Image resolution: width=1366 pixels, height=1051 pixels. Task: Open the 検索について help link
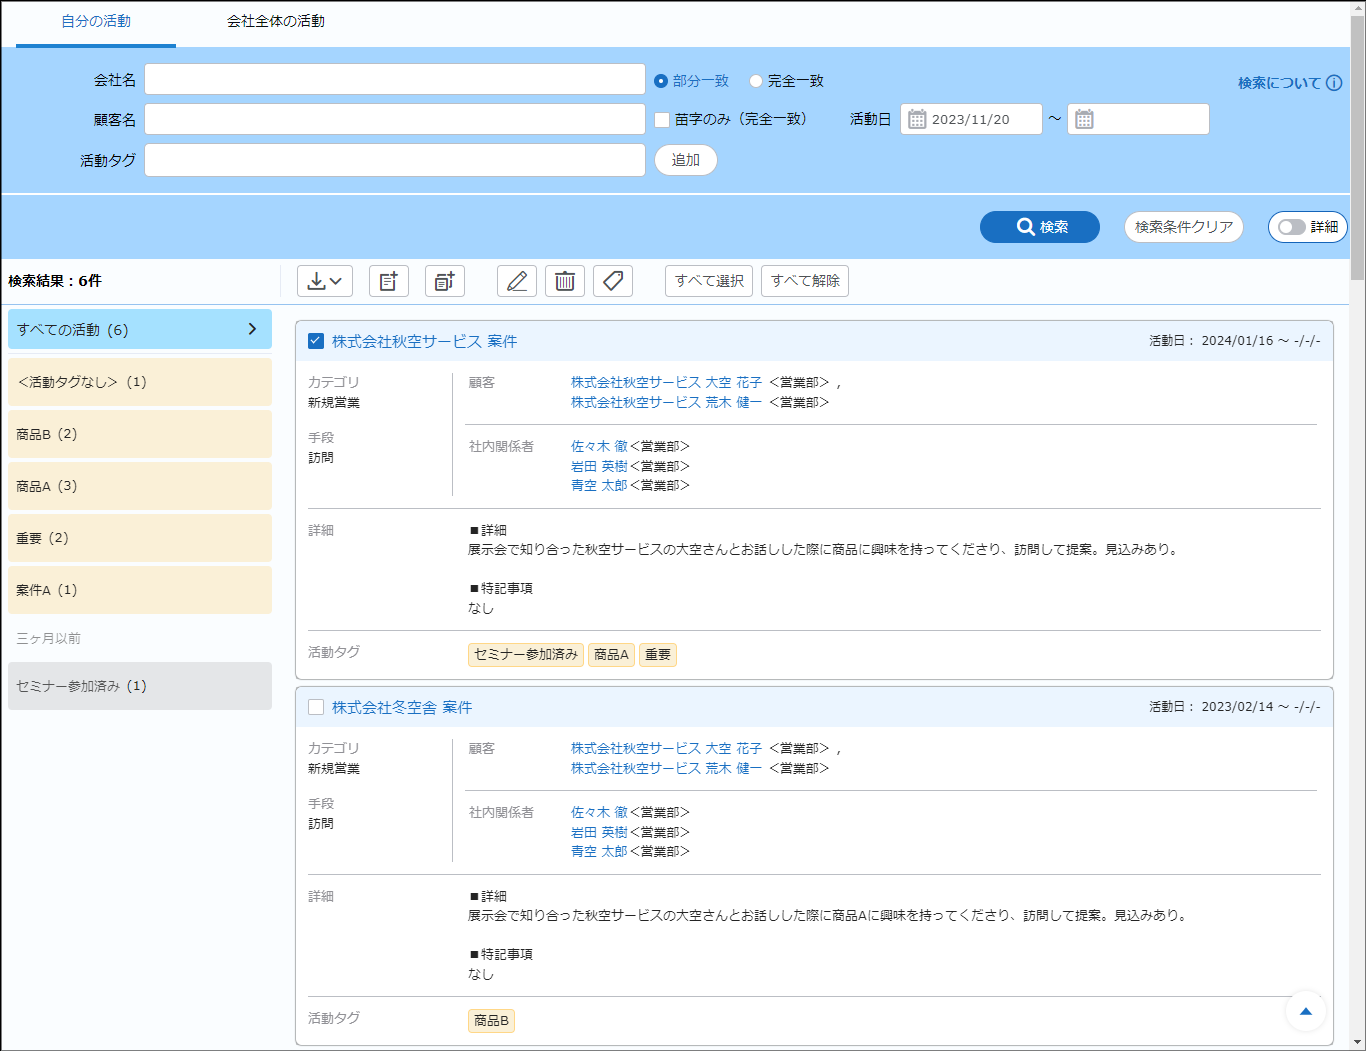[1288, 83]
